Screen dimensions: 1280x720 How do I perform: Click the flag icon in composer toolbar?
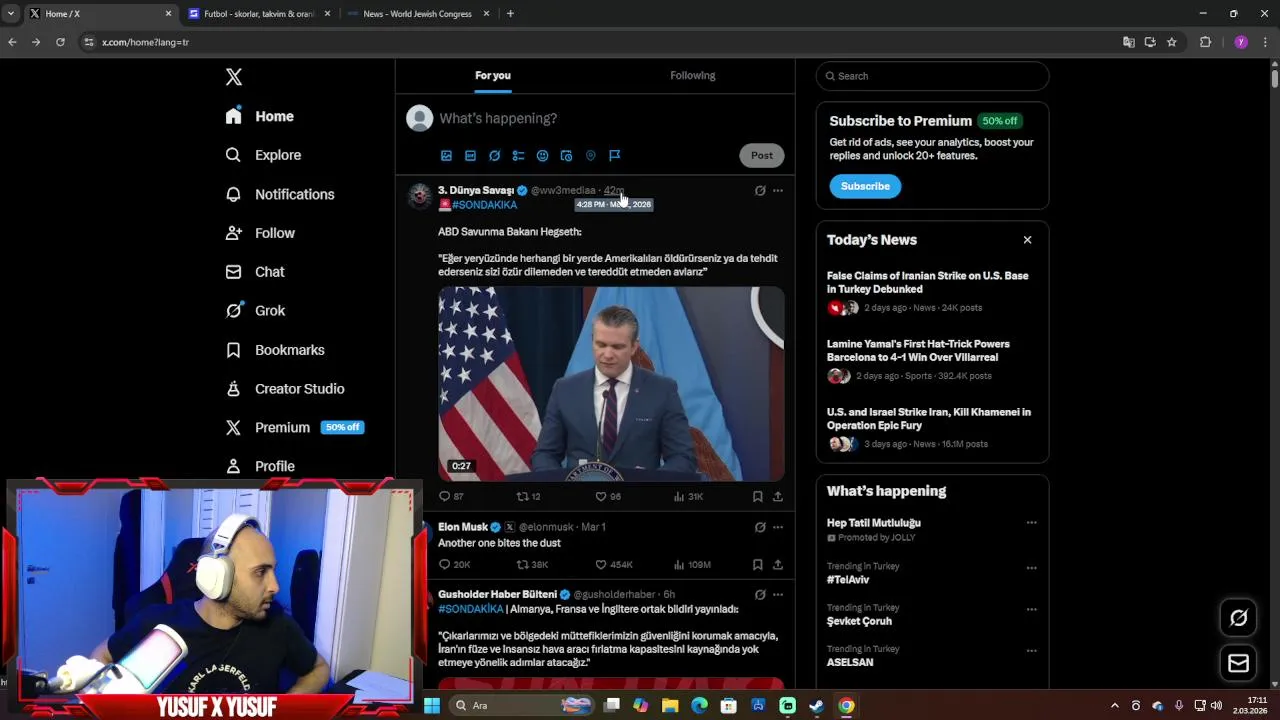click(614, 156)
